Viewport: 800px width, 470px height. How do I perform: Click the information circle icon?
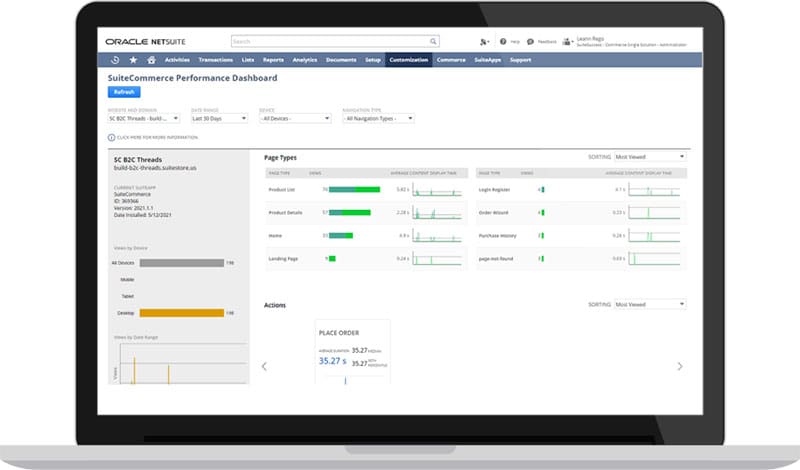pos(111,137)
